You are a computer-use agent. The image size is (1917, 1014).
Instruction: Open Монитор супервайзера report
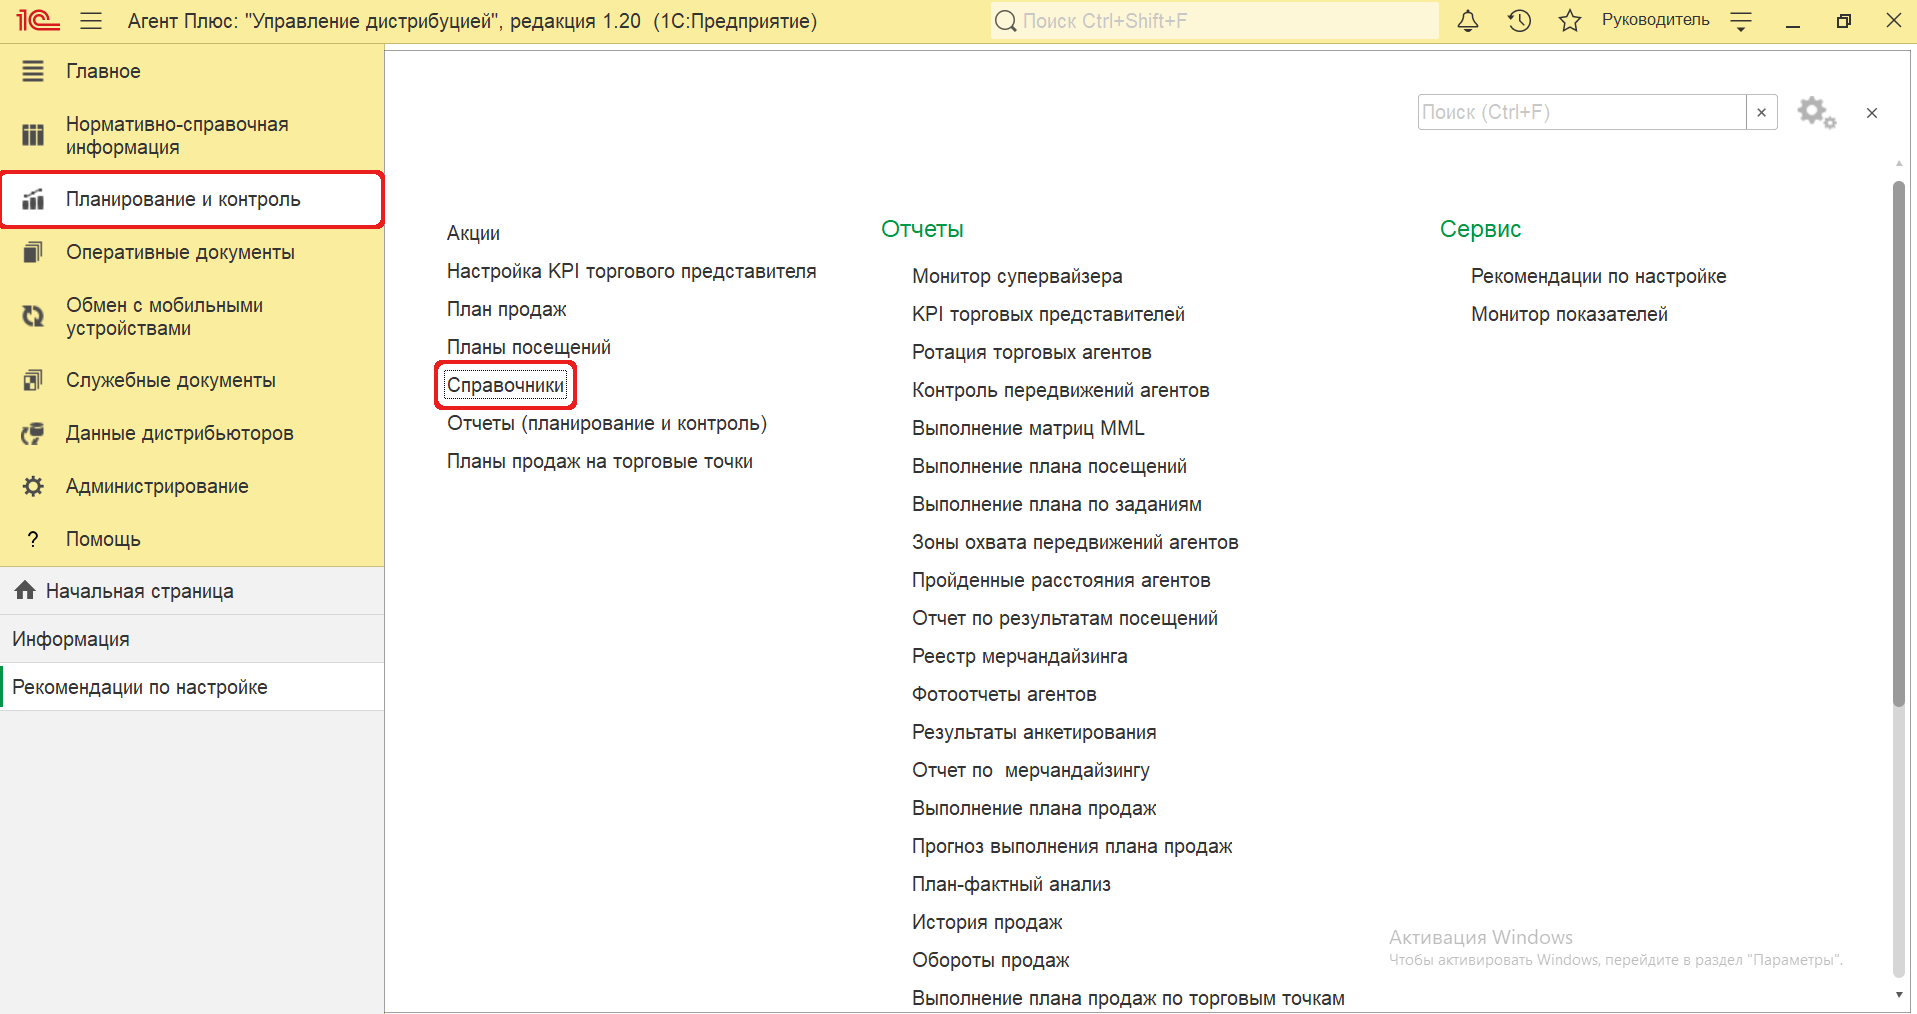coord(1017,276)
